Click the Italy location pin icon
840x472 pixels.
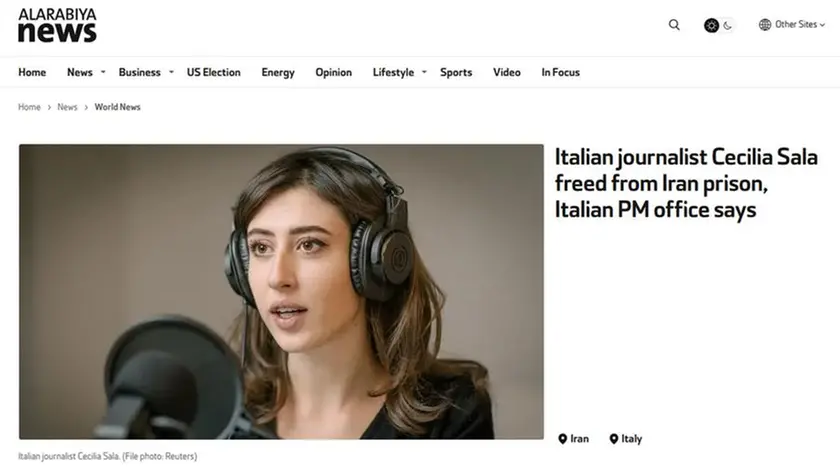point(614,439)
